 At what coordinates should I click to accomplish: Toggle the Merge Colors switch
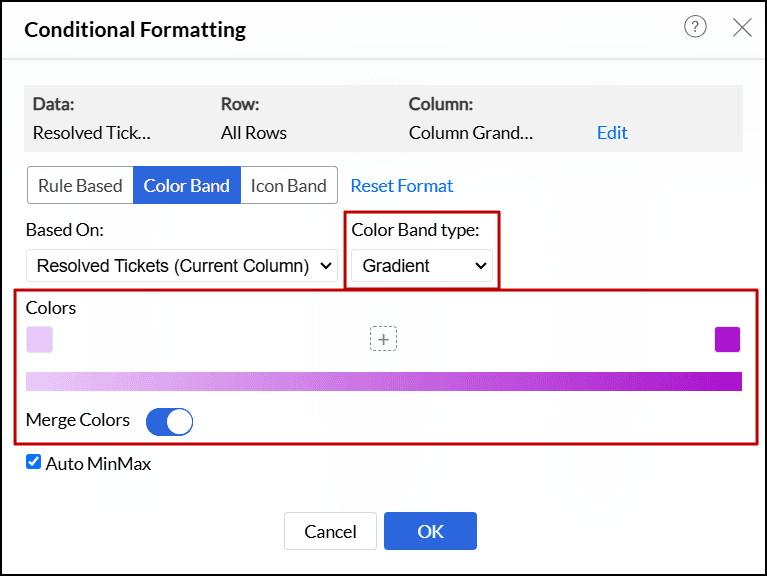click(169, 422)
